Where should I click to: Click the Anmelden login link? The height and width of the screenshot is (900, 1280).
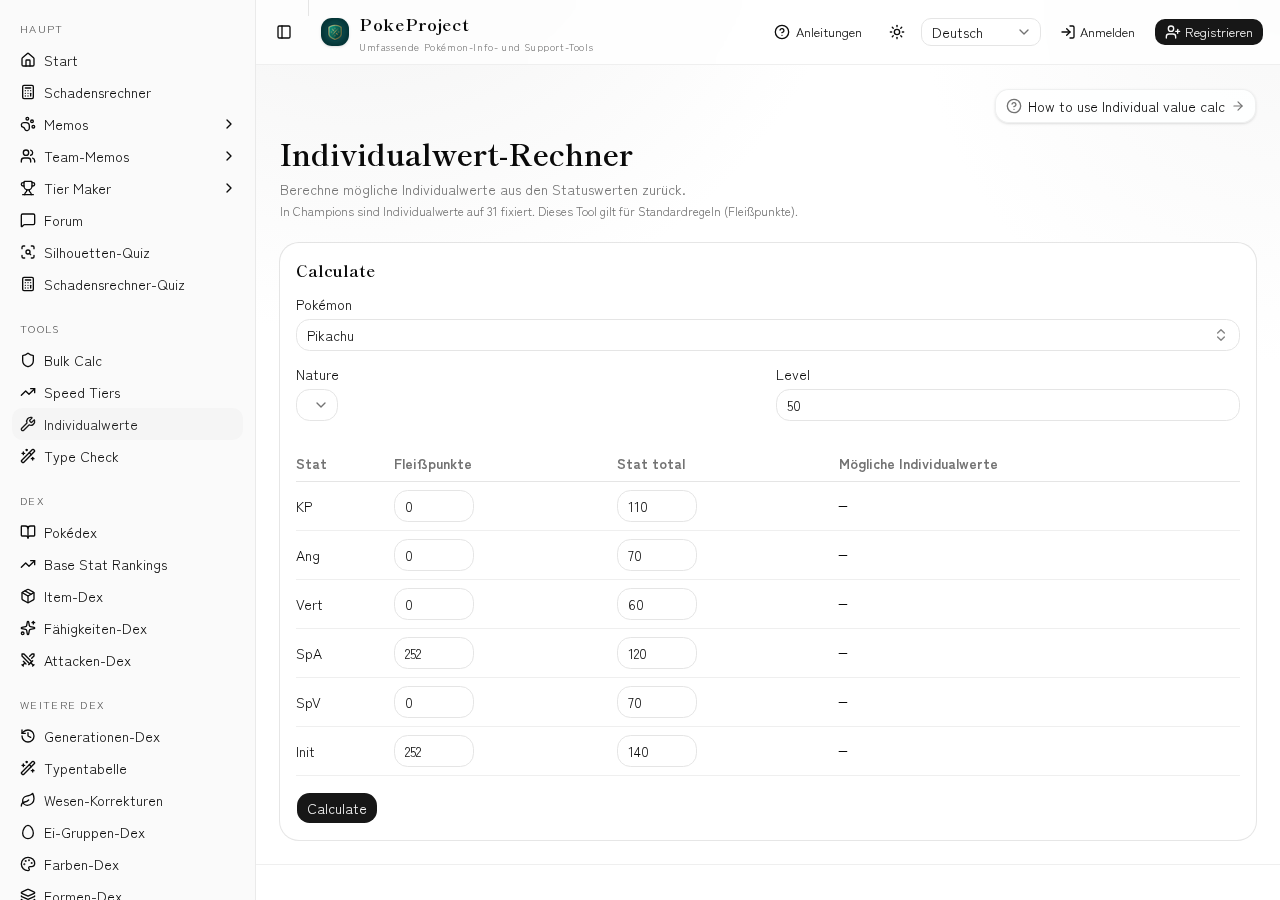(x=1098, y=32)
